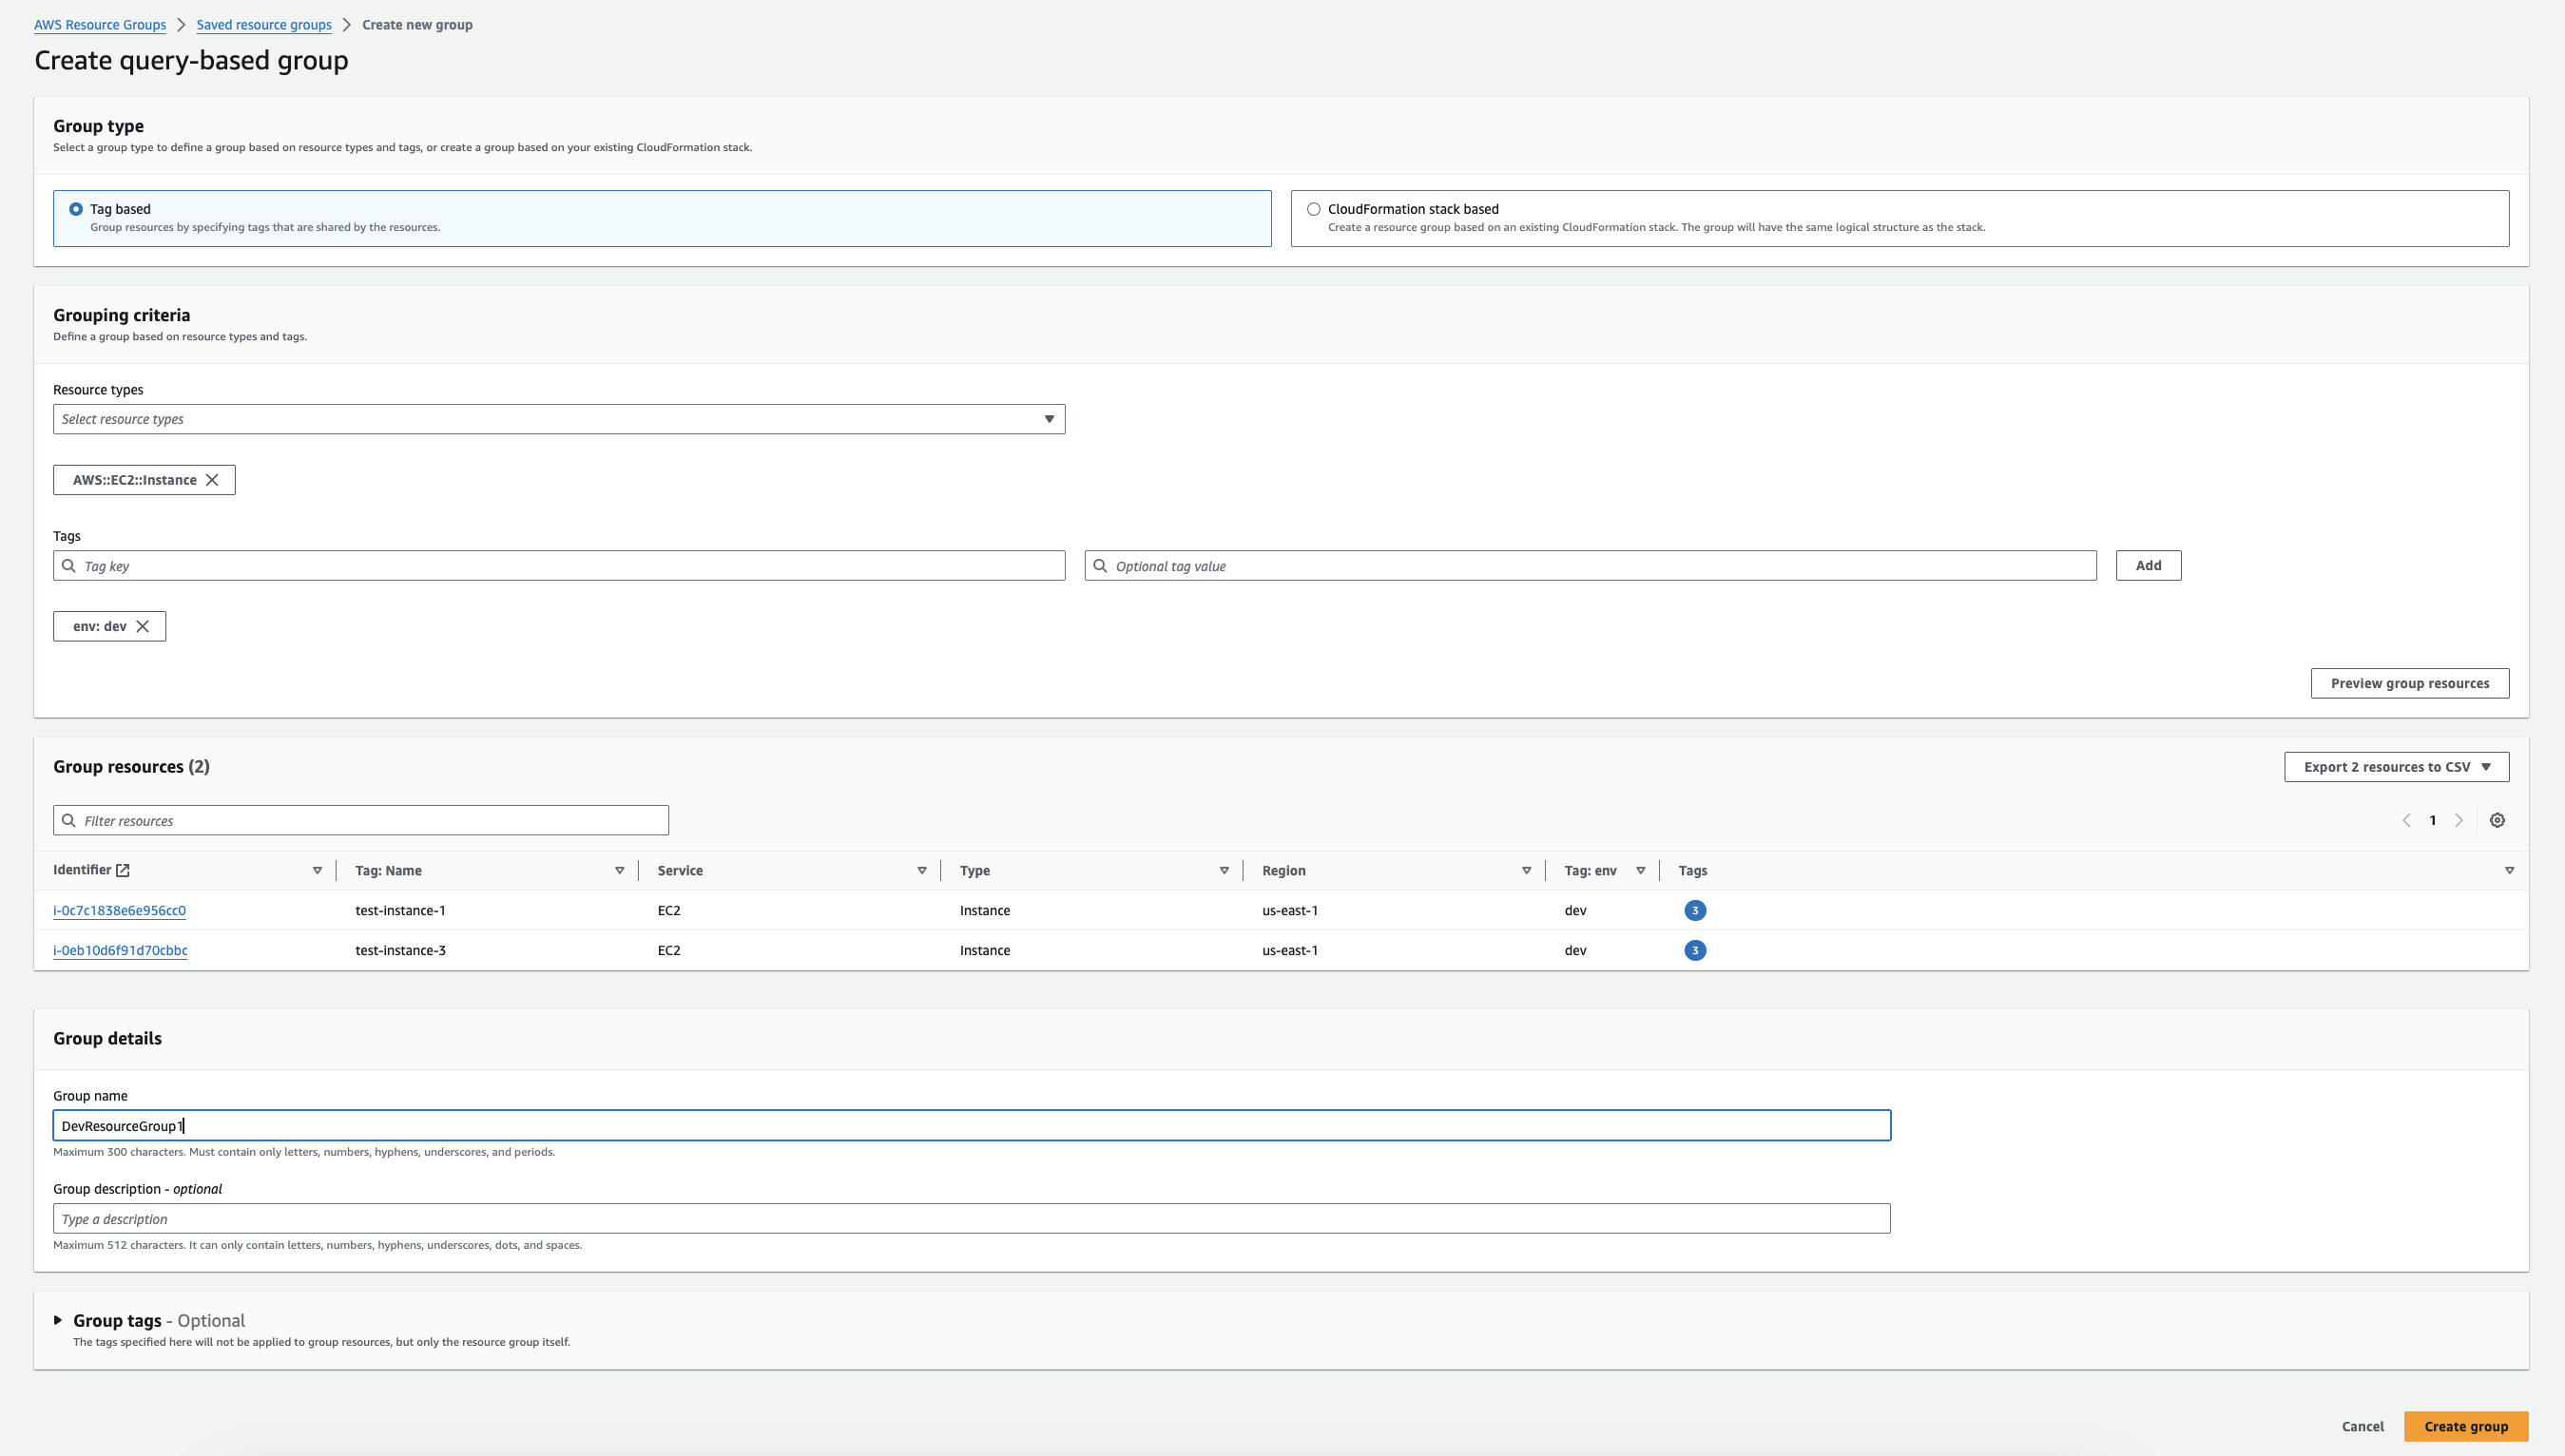Navigate to Saved resource groups breadcrumb
This screenshot has height=1456, width=2565.
[x=263, y=25]
